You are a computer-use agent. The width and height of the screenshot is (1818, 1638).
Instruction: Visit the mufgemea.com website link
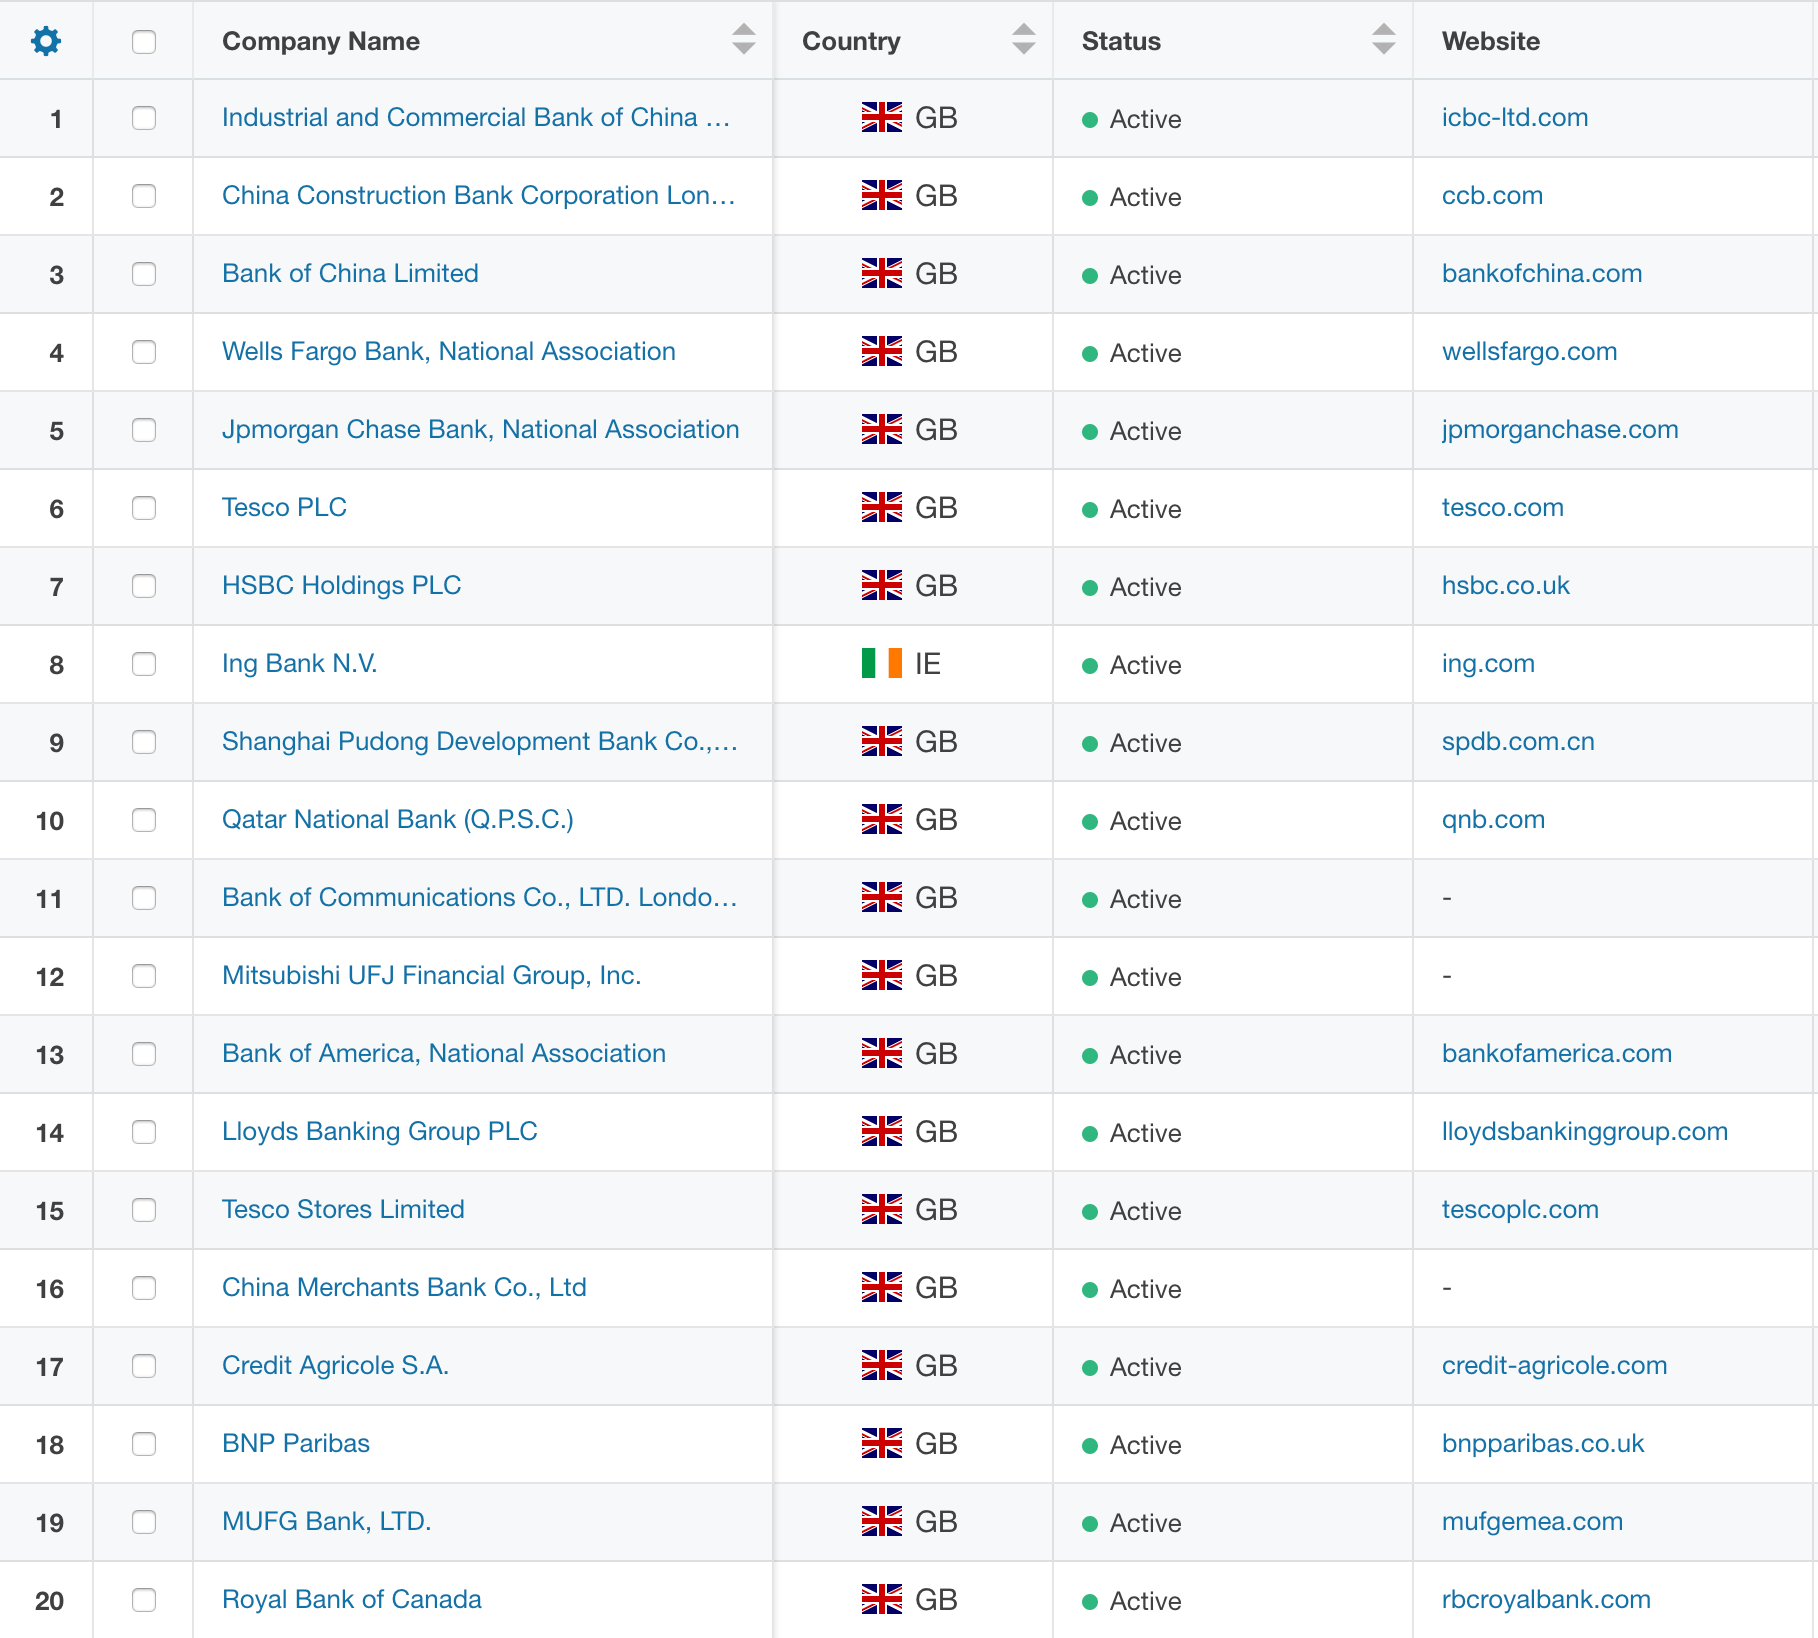point(1532,1522)
